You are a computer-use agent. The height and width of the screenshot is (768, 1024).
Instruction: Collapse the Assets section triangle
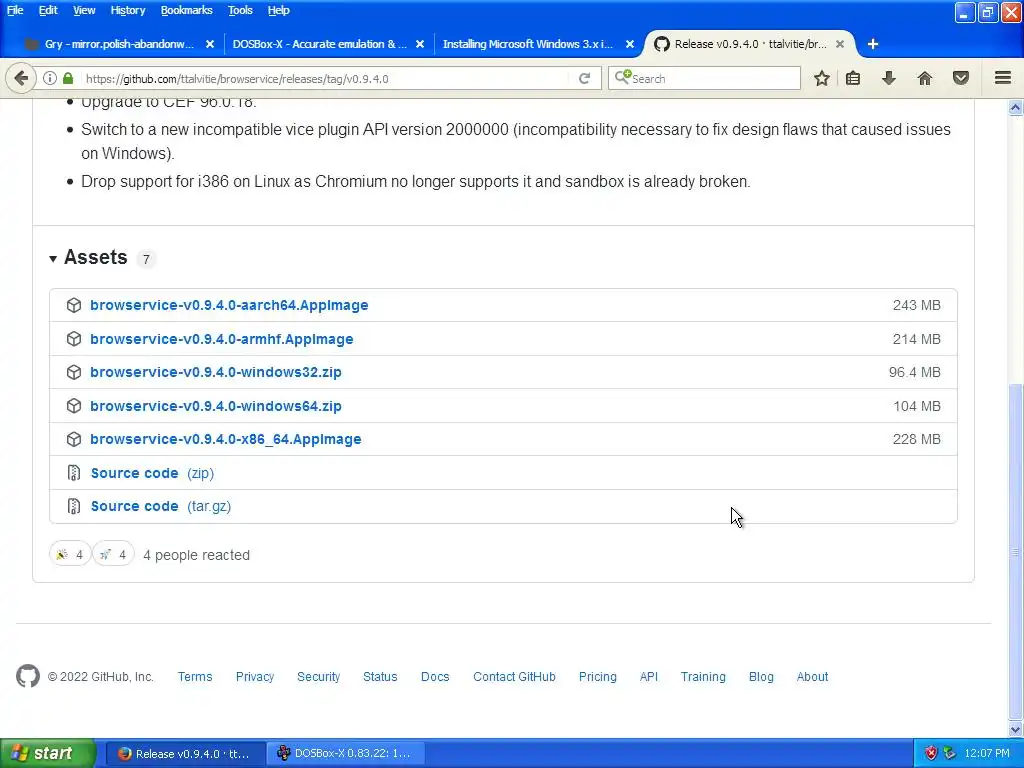53,259
